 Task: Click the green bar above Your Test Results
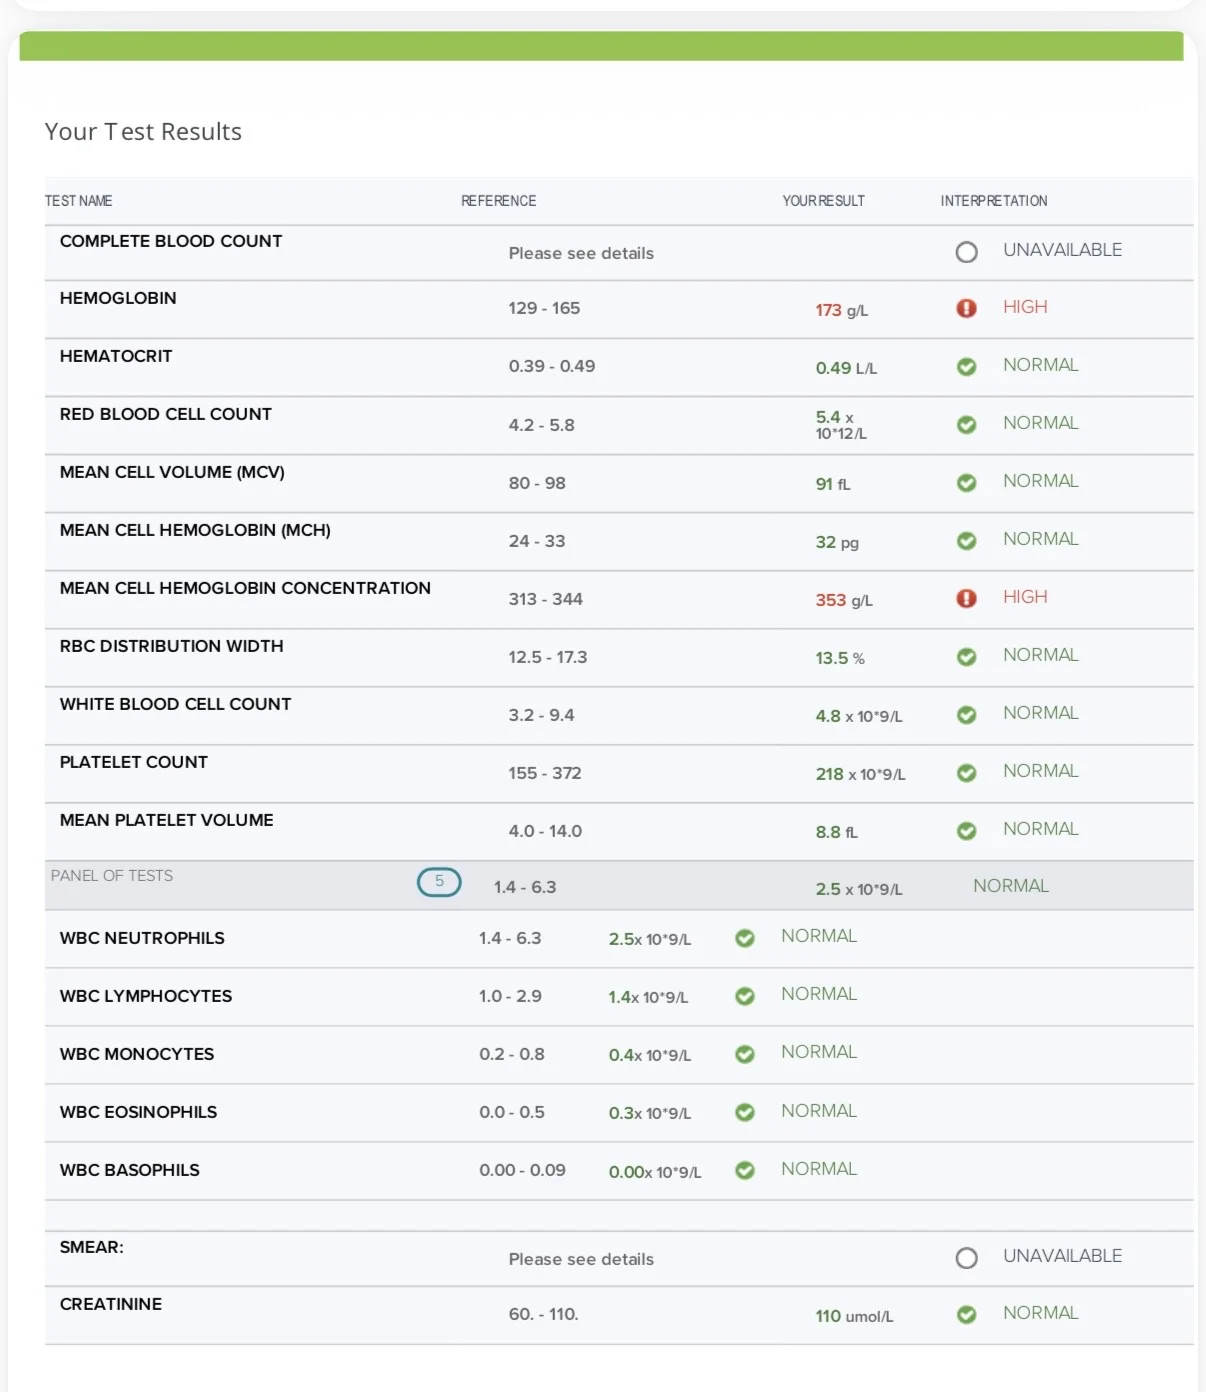[601, 46]
